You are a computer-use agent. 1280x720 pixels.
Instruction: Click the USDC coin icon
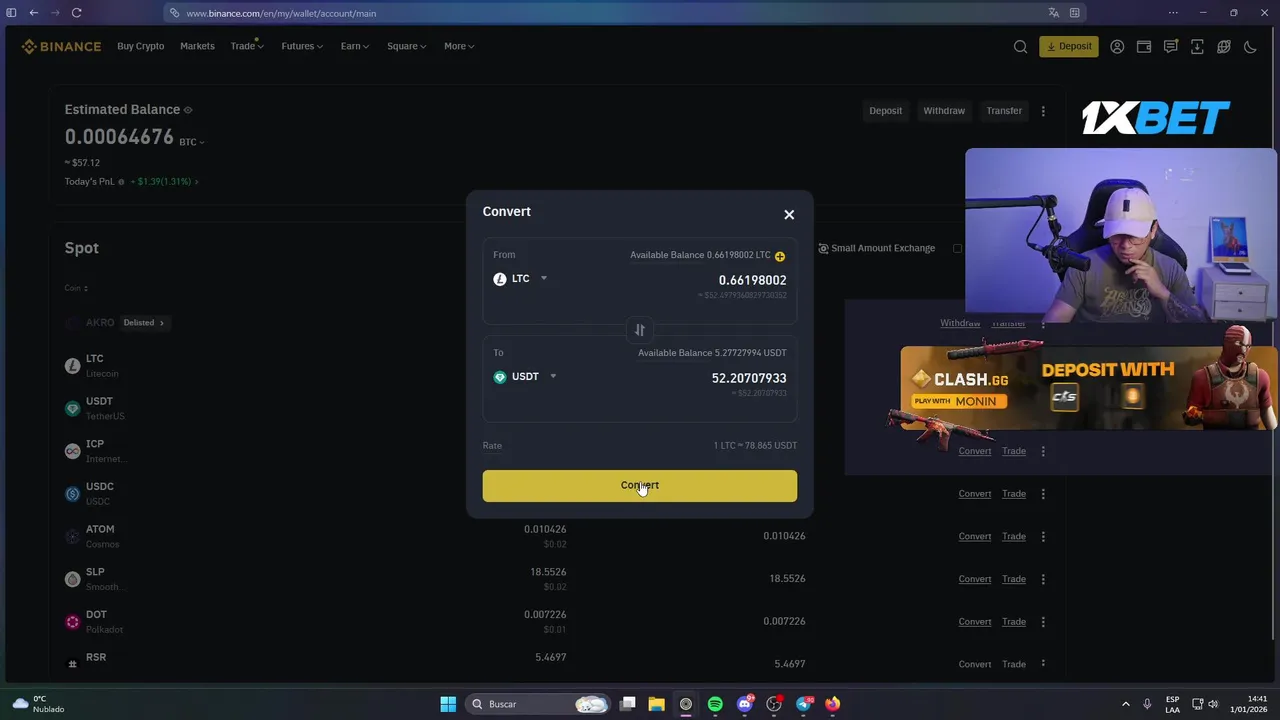click(x=72, y=494)
